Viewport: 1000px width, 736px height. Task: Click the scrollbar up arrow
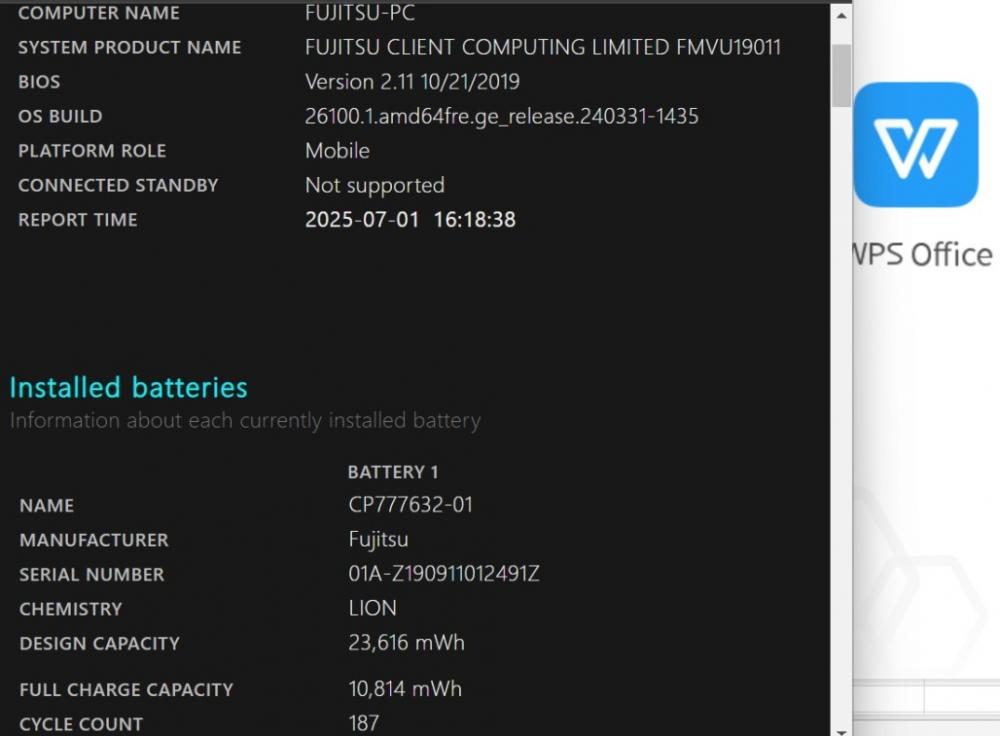click(x=841, y=15)
